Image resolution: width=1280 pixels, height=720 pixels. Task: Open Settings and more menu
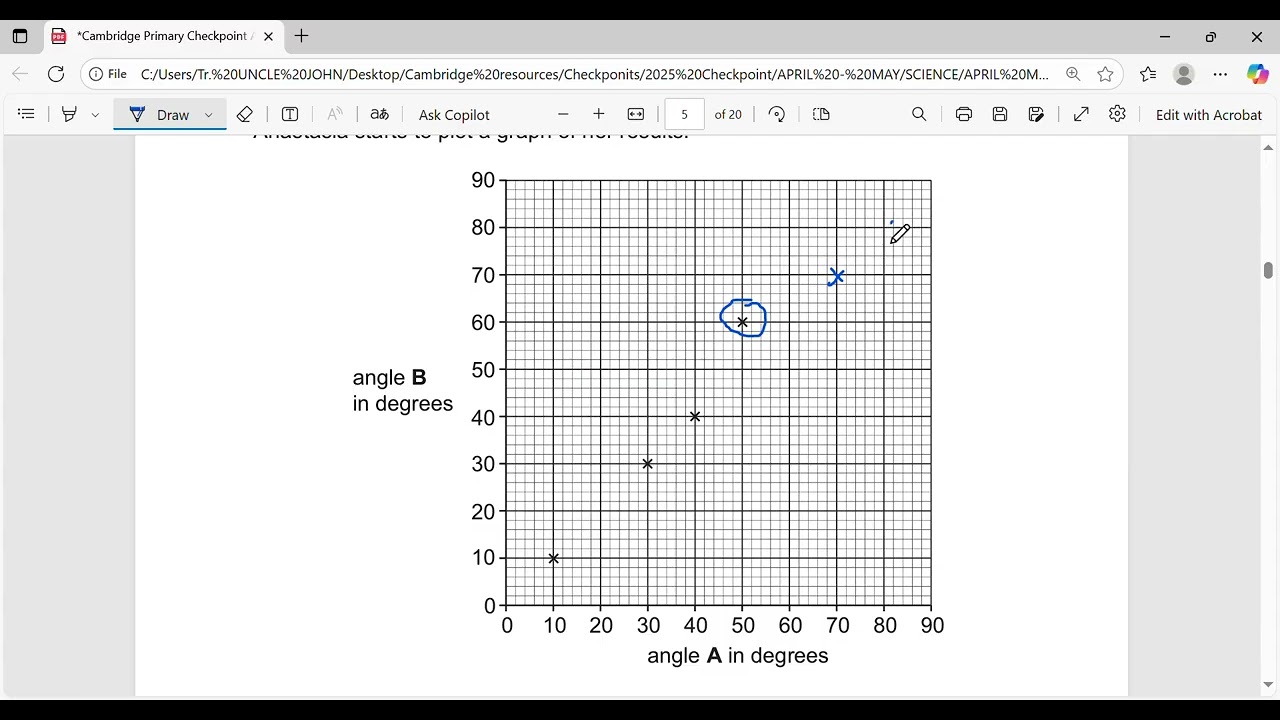(x=1221, y=74)
